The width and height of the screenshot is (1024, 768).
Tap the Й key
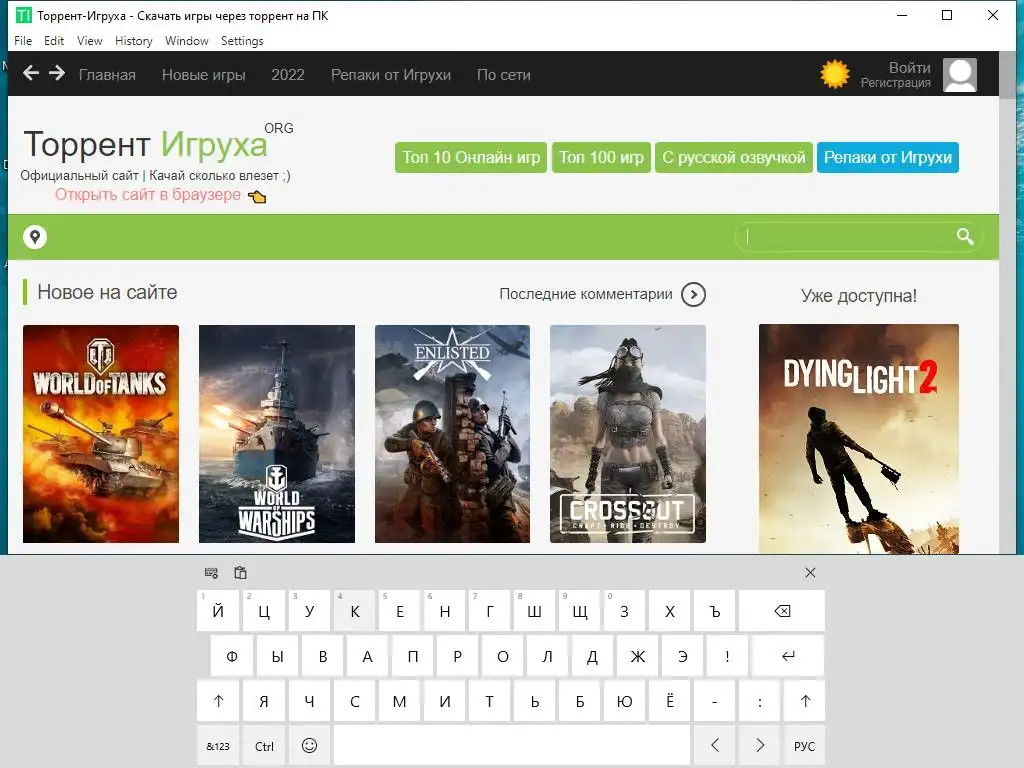point(218,611)
